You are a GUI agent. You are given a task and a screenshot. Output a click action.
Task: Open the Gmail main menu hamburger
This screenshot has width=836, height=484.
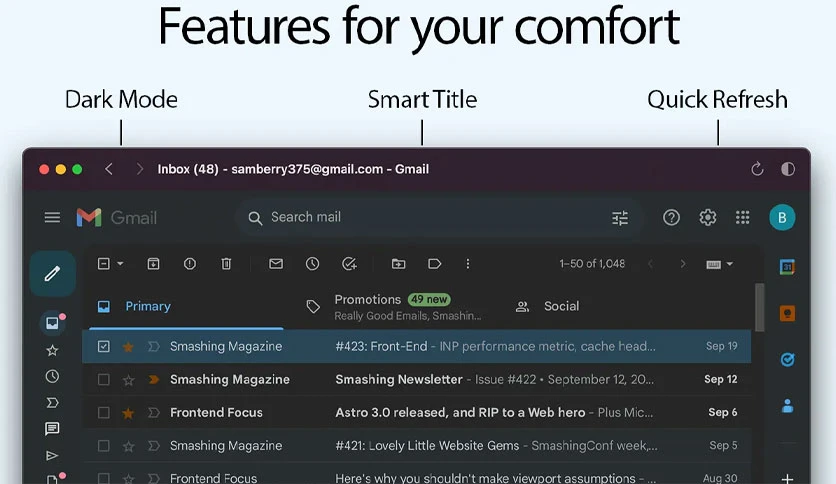(52, 217)
